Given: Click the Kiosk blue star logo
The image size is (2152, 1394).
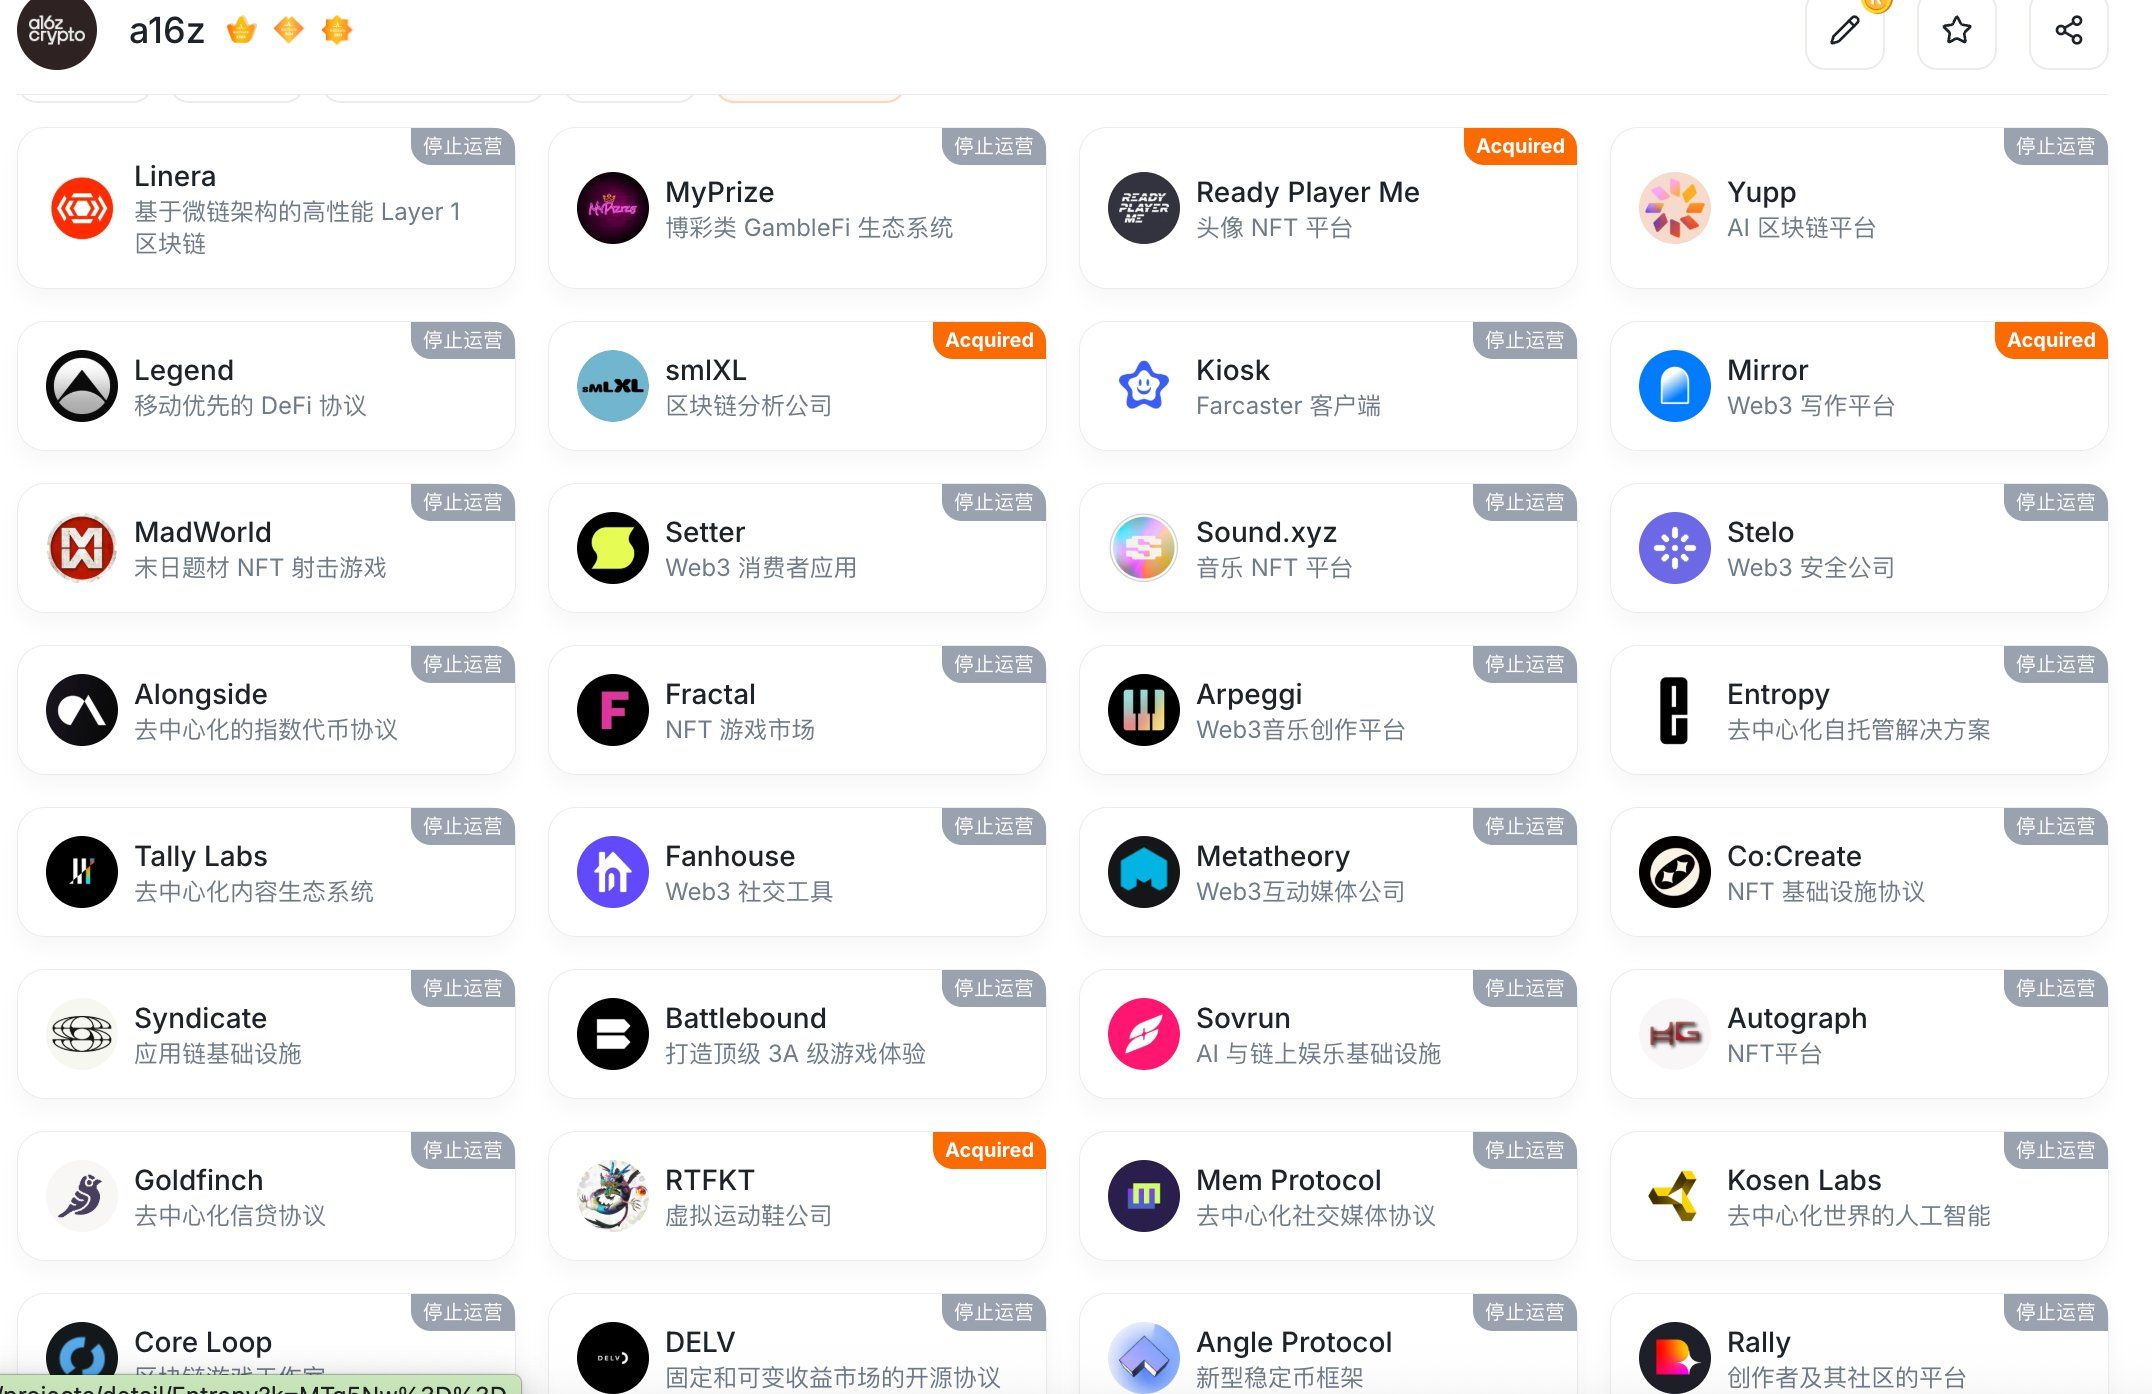Looking at the screenshot, I should [1144, 386].
